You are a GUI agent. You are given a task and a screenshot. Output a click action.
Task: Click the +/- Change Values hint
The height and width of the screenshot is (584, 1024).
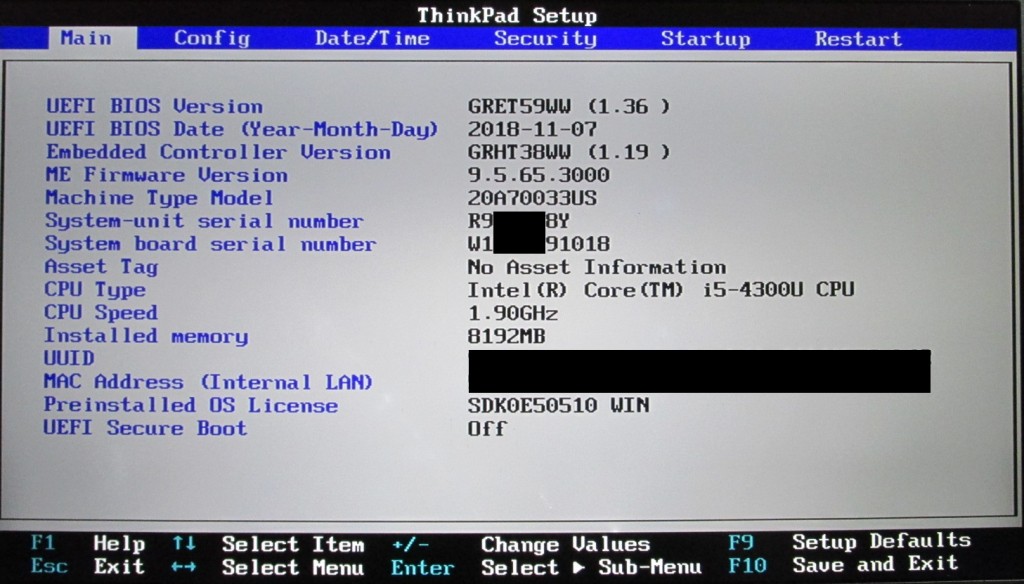(x=520, y=543)
